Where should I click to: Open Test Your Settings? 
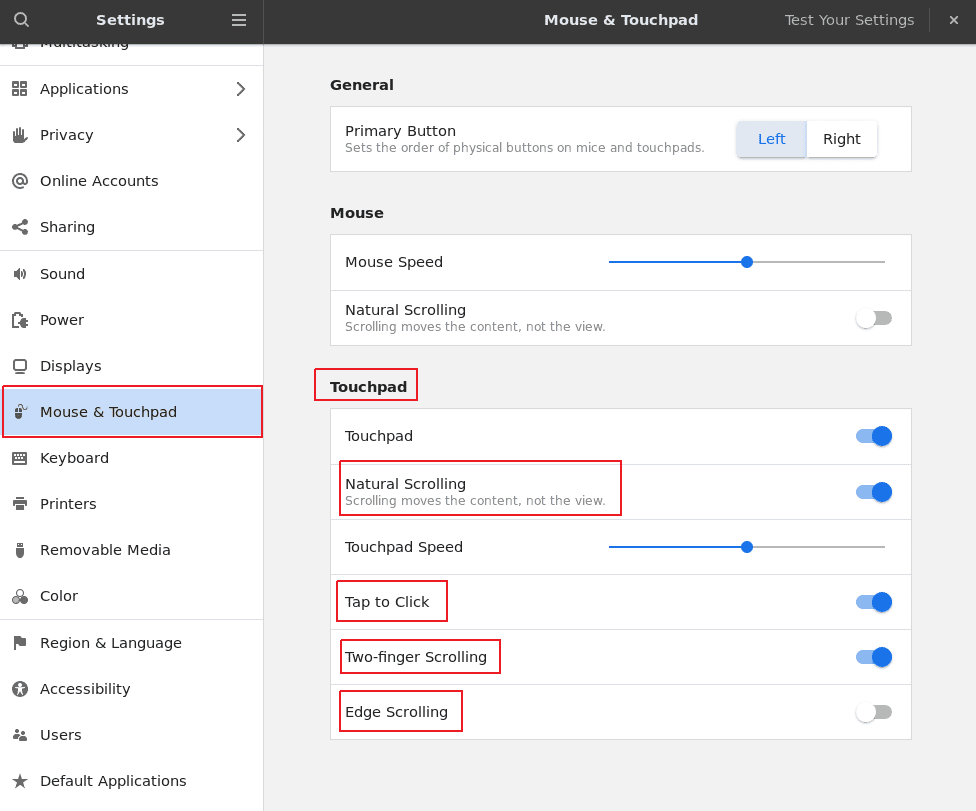849,20
